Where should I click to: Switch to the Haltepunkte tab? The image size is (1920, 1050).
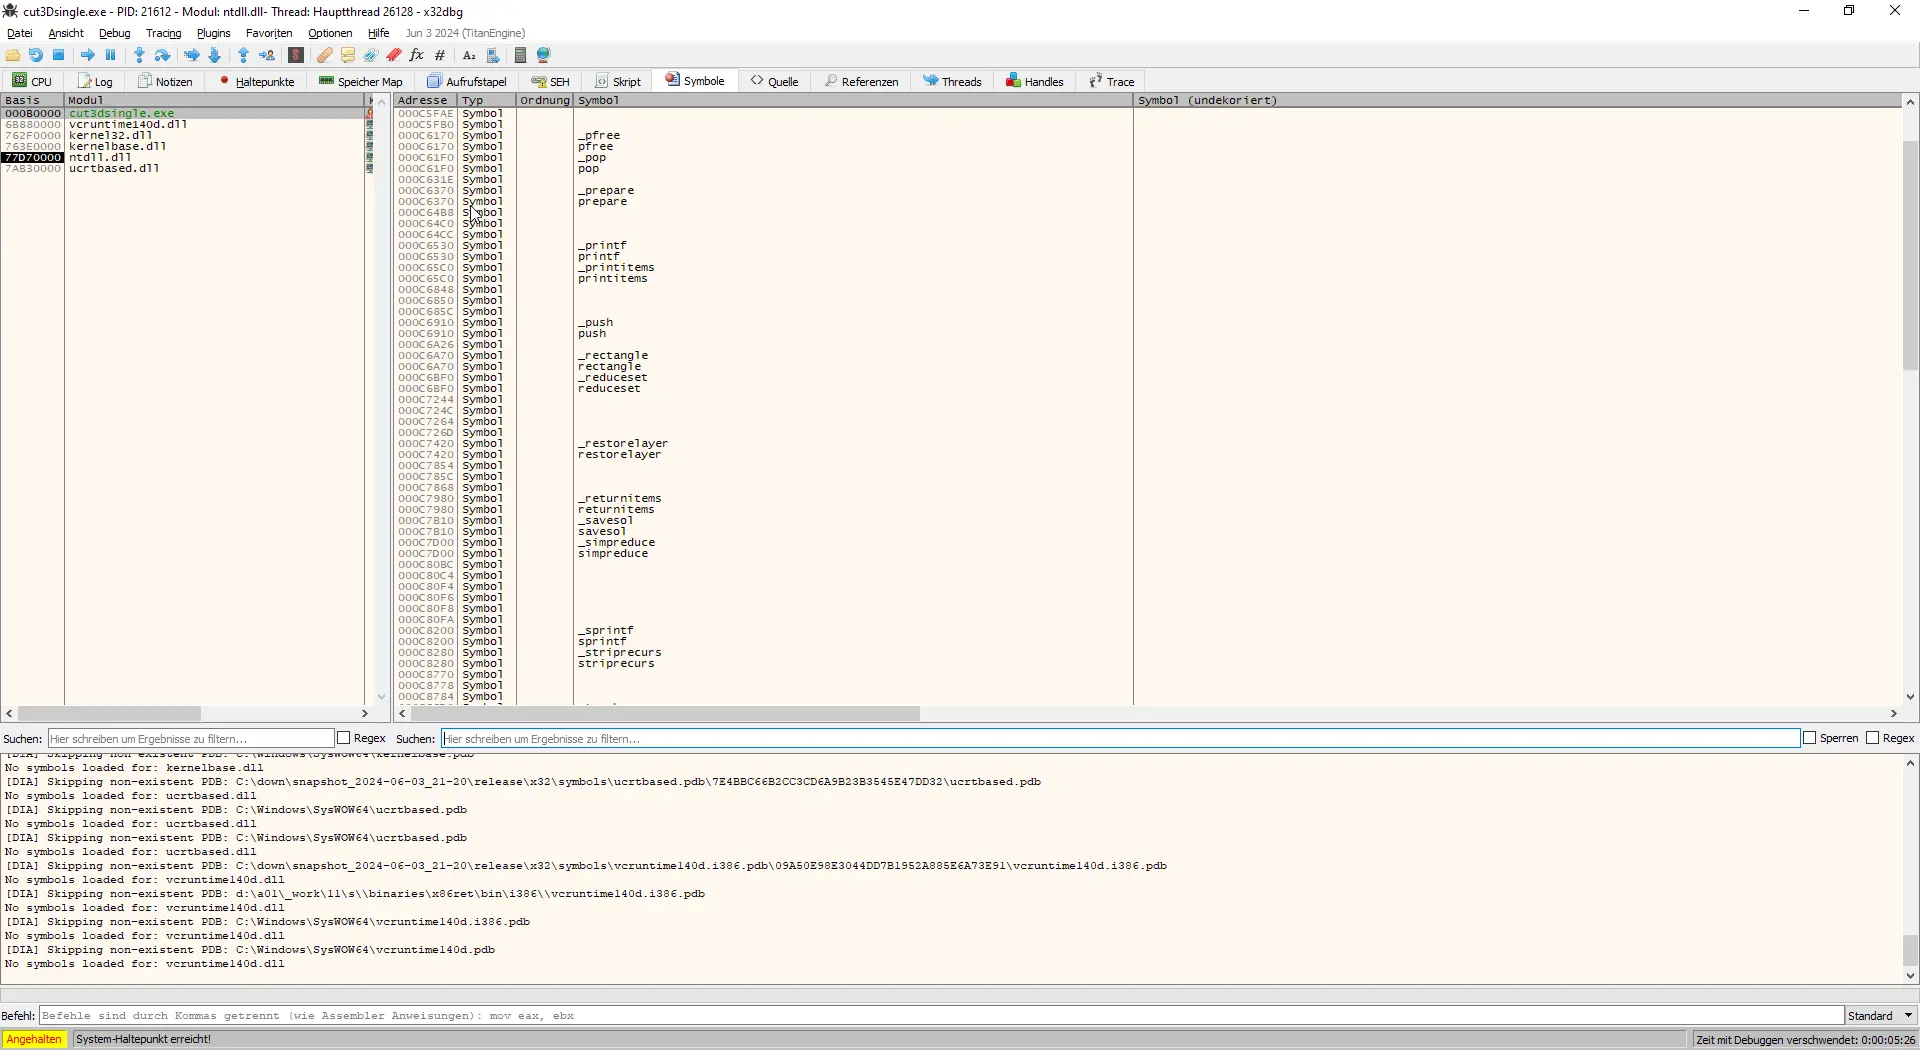257,81
